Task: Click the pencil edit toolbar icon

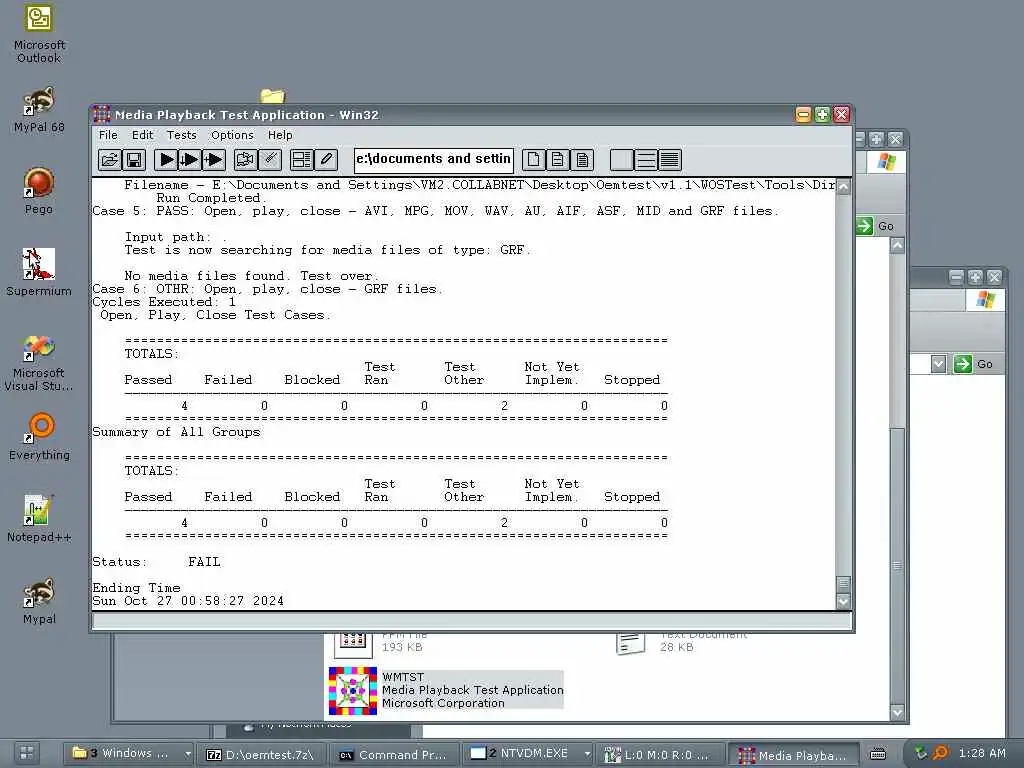Action: tap(326, 159)
